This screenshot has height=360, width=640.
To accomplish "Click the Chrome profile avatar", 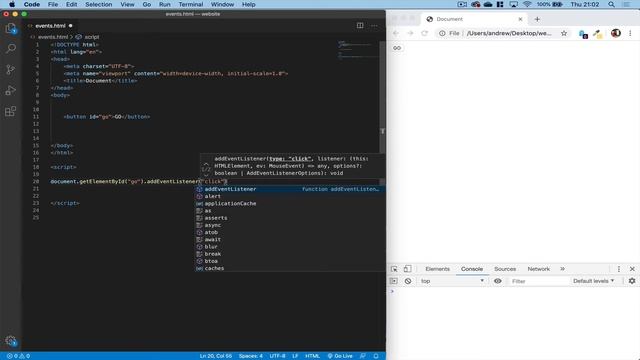I will coord(616,33).
